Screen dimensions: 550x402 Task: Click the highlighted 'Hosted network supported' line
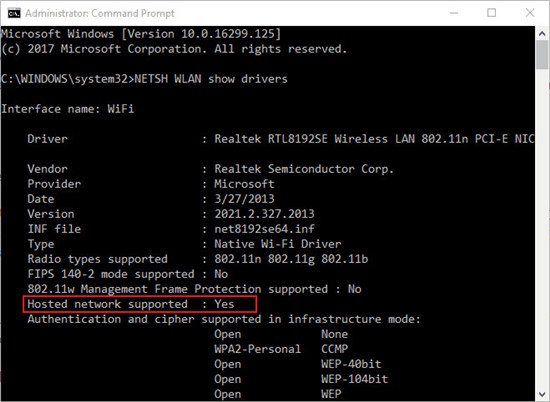[140, 304]
